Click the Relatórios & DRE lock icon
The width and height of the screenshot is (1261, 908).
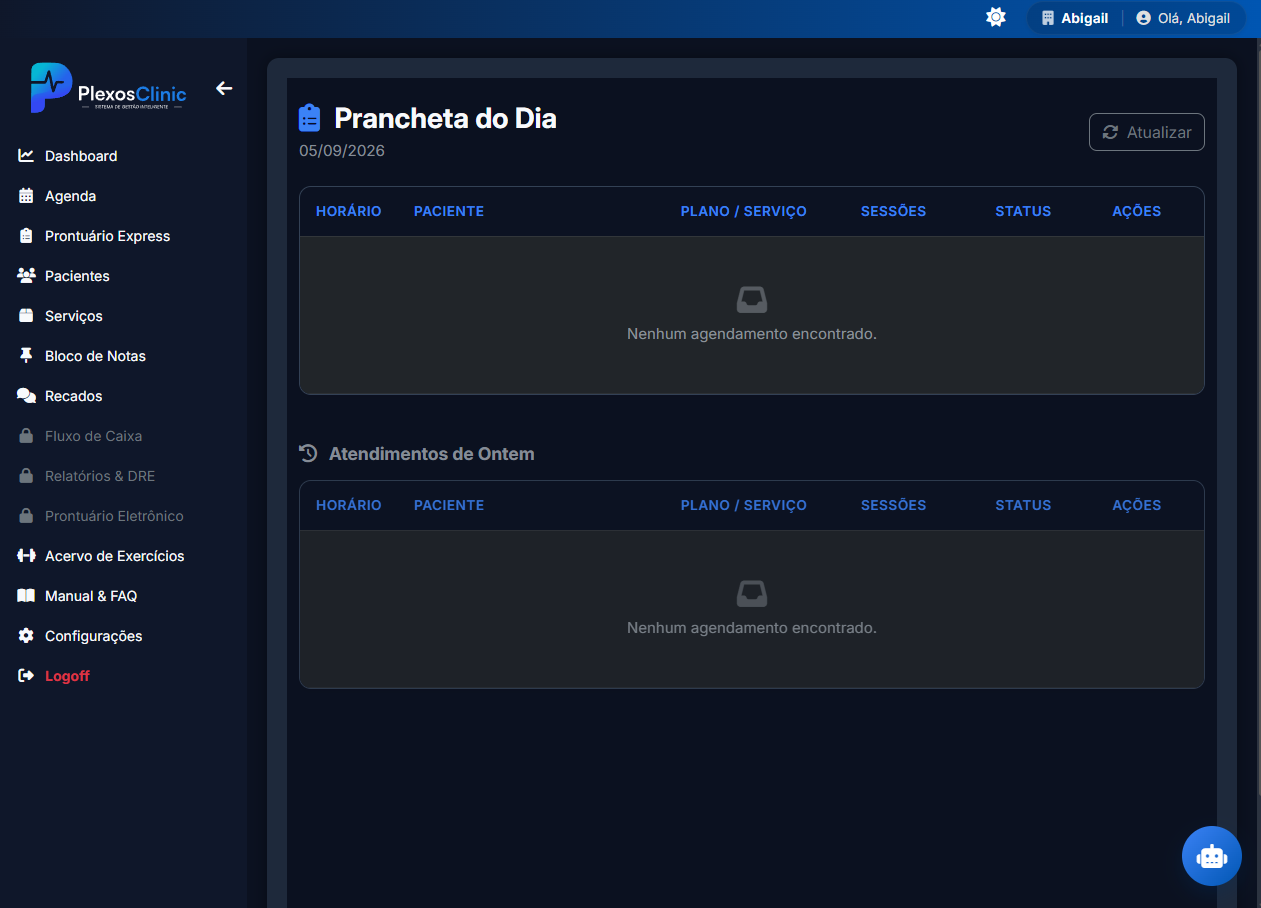click(x=26, y=476)
